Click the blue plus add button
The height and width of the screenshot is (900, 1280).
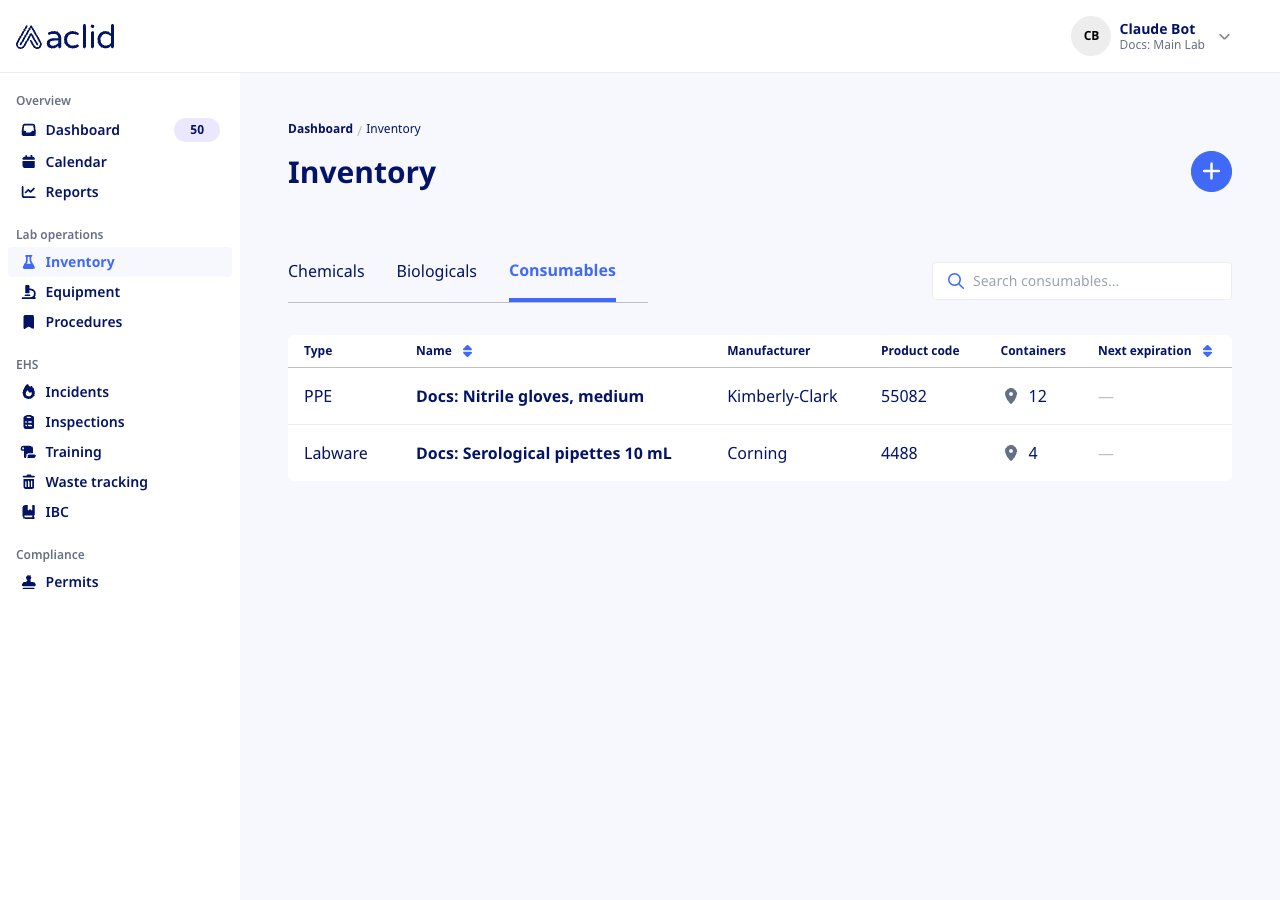click(x=1211, y=172)
